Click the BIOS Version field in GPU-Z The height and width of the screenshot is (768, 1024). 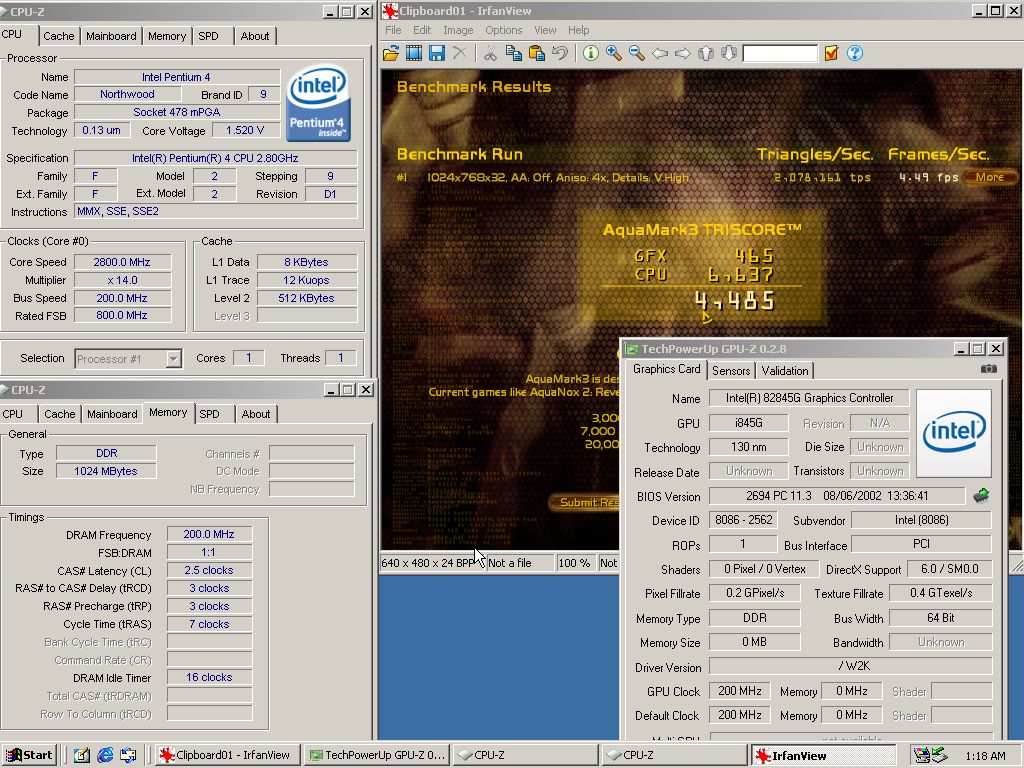pyautogui.click(x=837, y=496)
